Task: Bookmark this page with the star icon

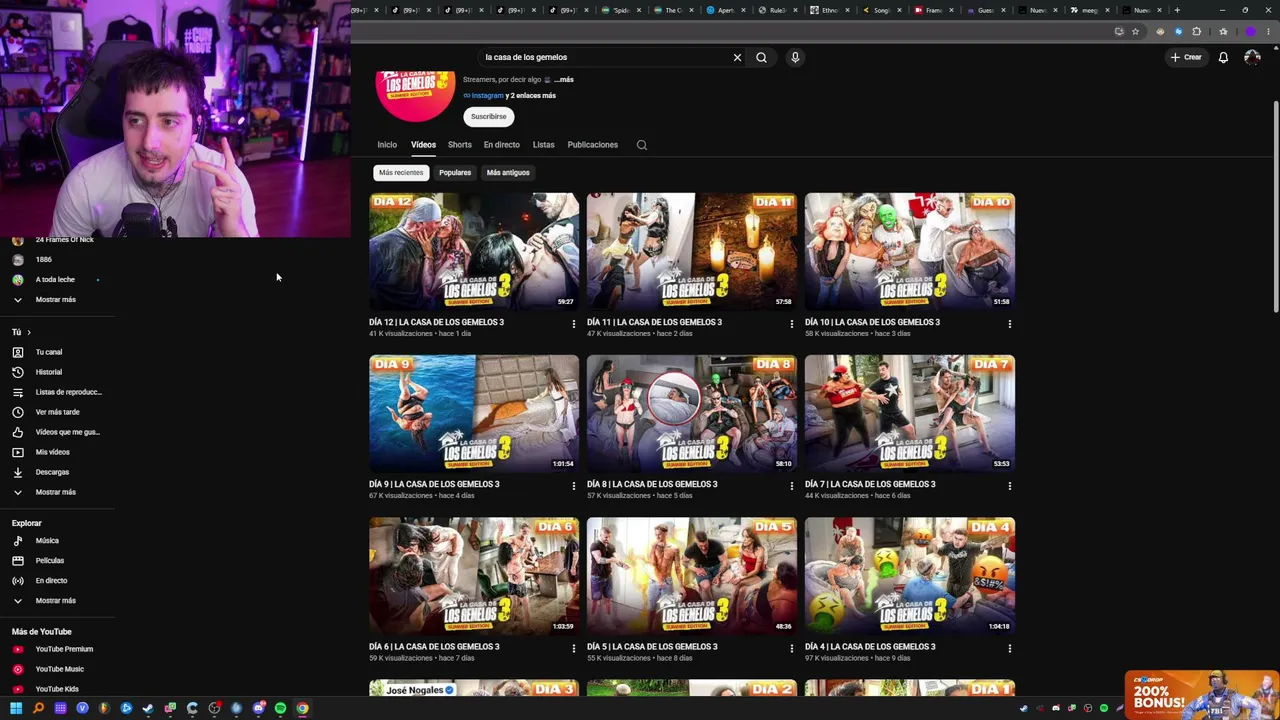Action: point(1135,31)
